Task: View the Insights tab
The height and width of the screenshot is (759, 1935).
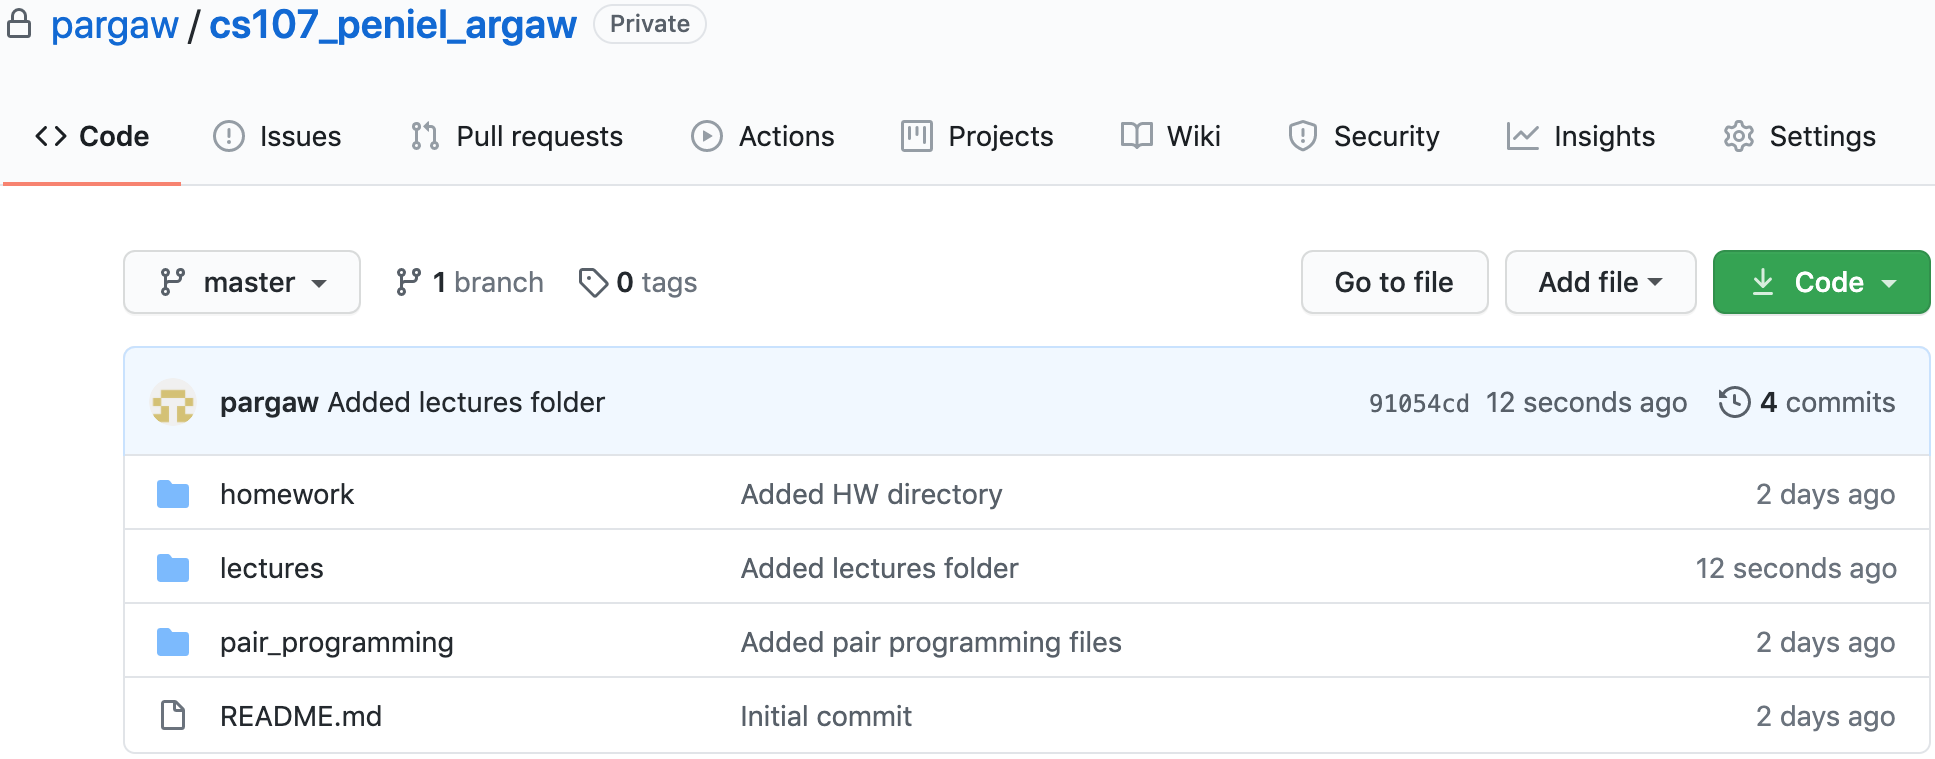Action: pos(1580,136)
